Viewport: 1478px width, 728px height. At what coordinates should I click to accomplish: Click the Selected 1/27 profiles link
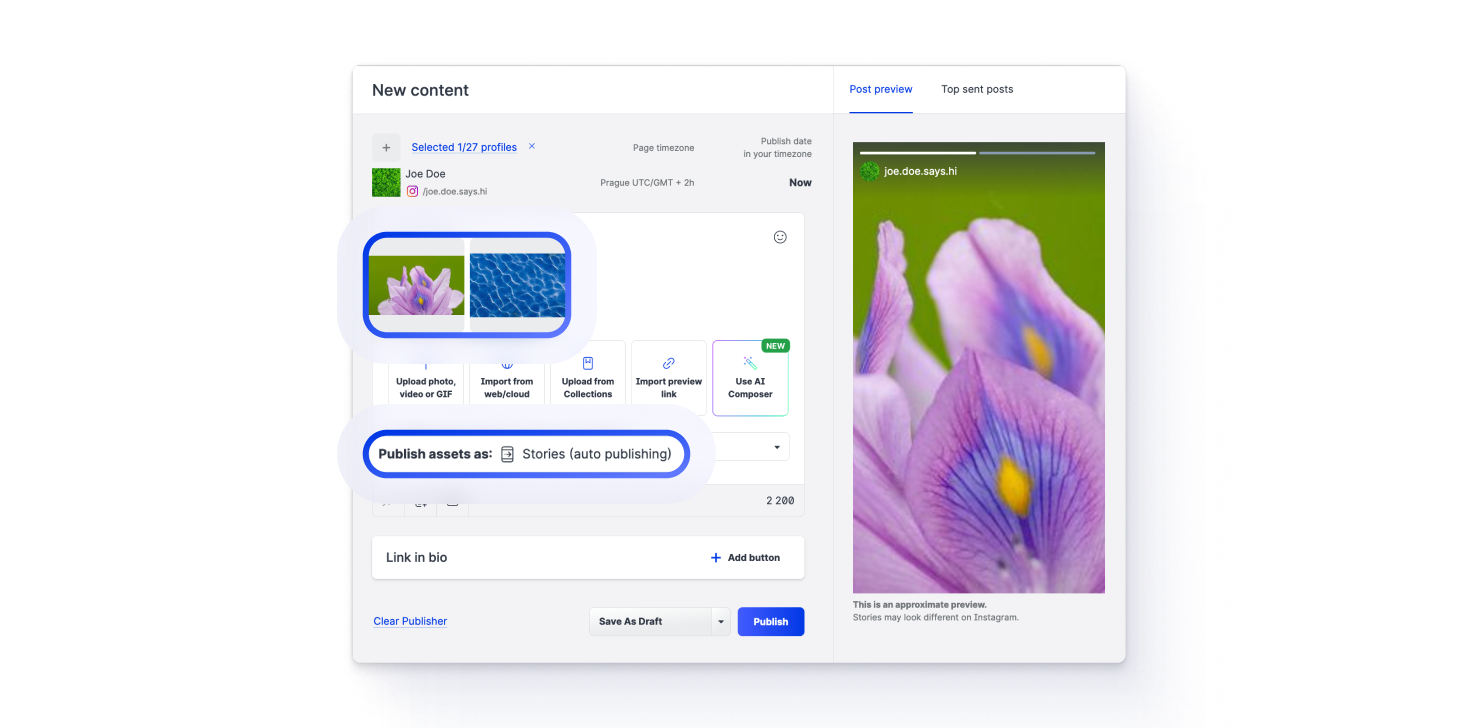click(x=464, y=147)
